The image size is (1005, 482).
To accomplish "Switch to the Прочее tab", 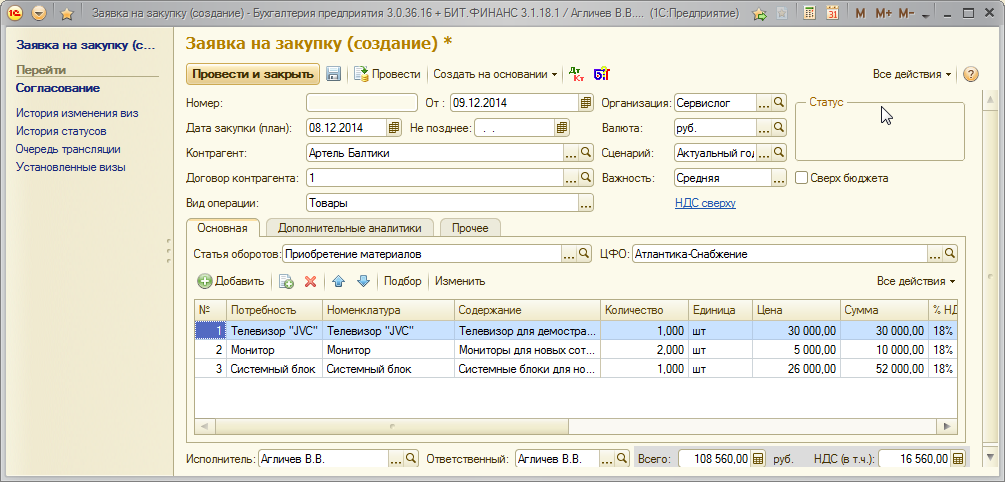I will coord(470,228).
